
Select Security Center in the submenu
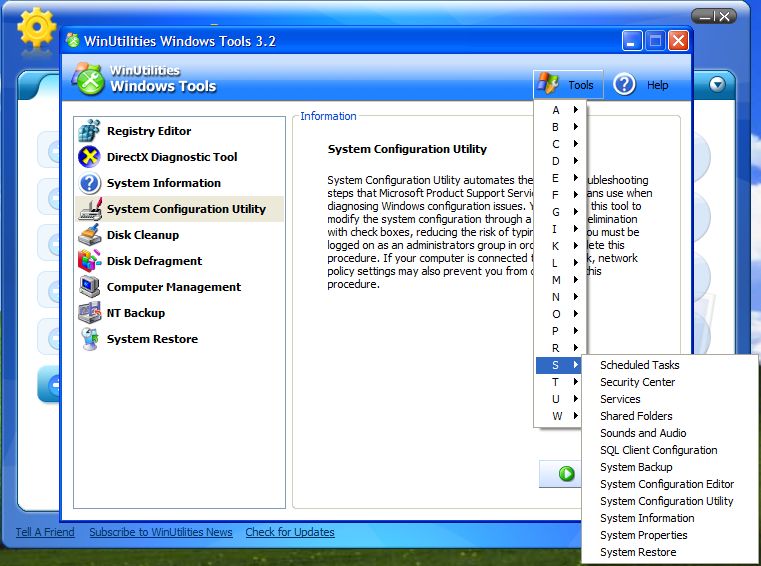point(637,382)
